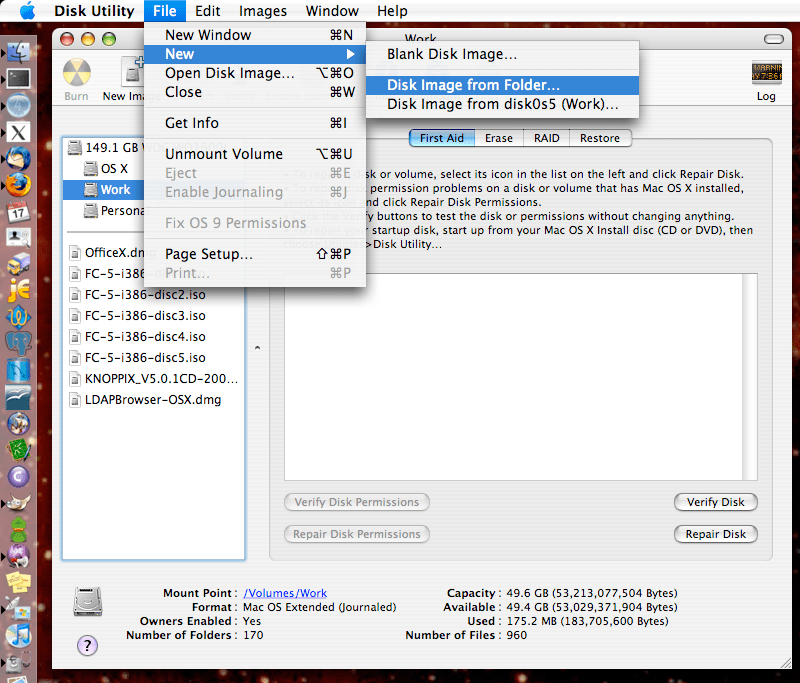Screen dimensions: 800x683
Task: Select LDAPBrowser-OSX.dmg image
Action: (154, 400)
